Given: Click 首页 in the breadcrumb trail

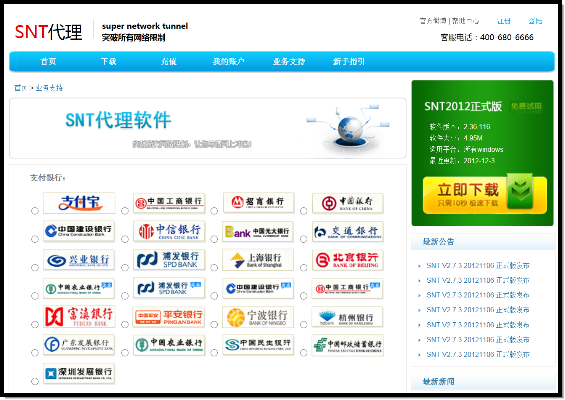Looking at the screenshot, I should click(x=20, y=88).
